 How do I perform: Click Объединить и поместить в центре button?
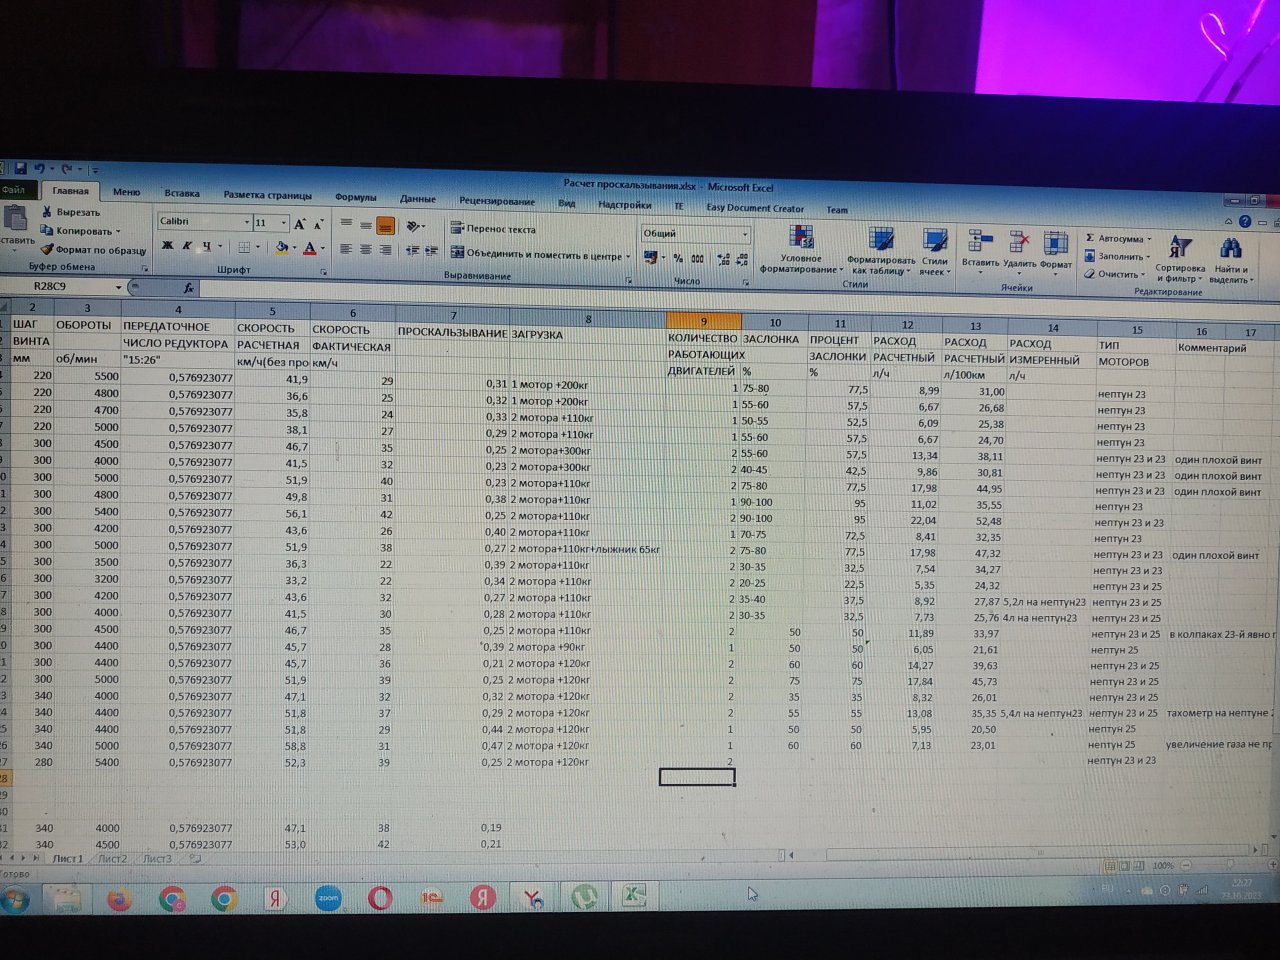[538, 255]
